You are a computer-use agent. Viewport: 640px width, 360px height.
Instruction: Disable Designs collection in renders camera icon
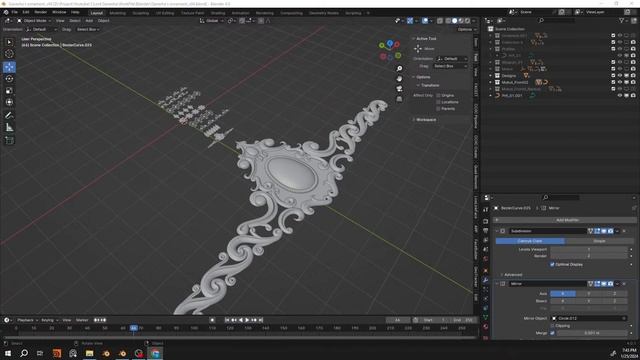pyautogui.click(x=633, y=76)
